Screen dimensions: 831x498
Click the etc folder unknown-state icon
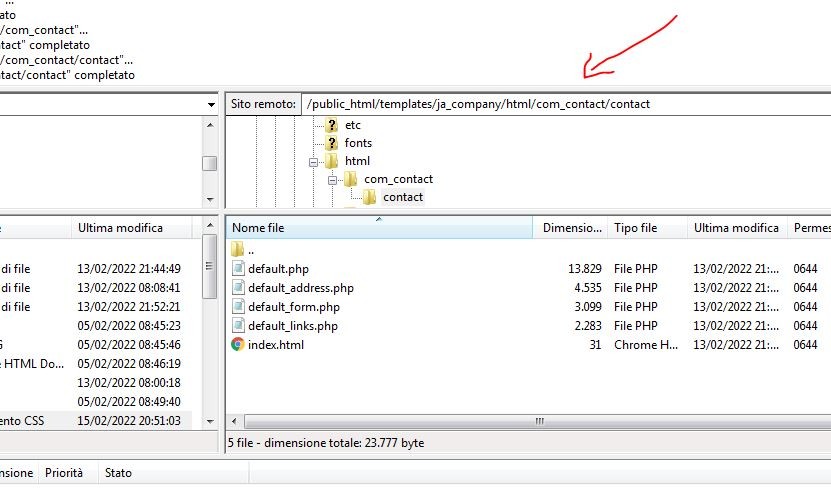(332, 125)
